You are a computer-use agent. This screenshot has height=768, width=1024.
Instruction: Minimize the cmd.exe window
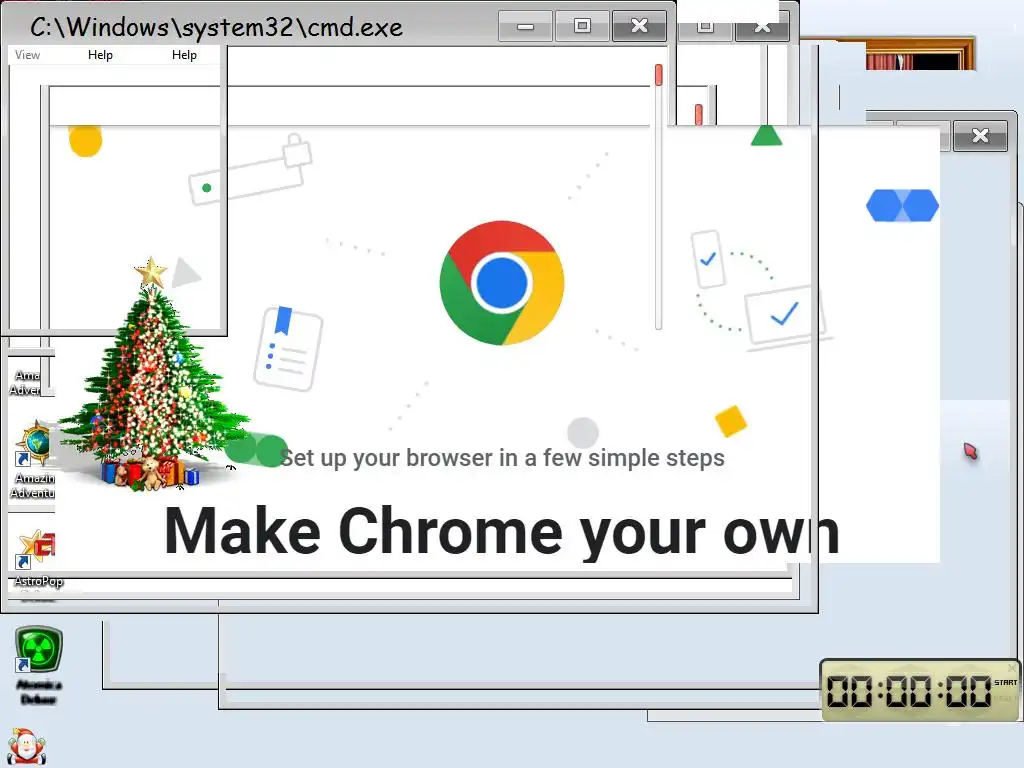click(x=526, y=26)
